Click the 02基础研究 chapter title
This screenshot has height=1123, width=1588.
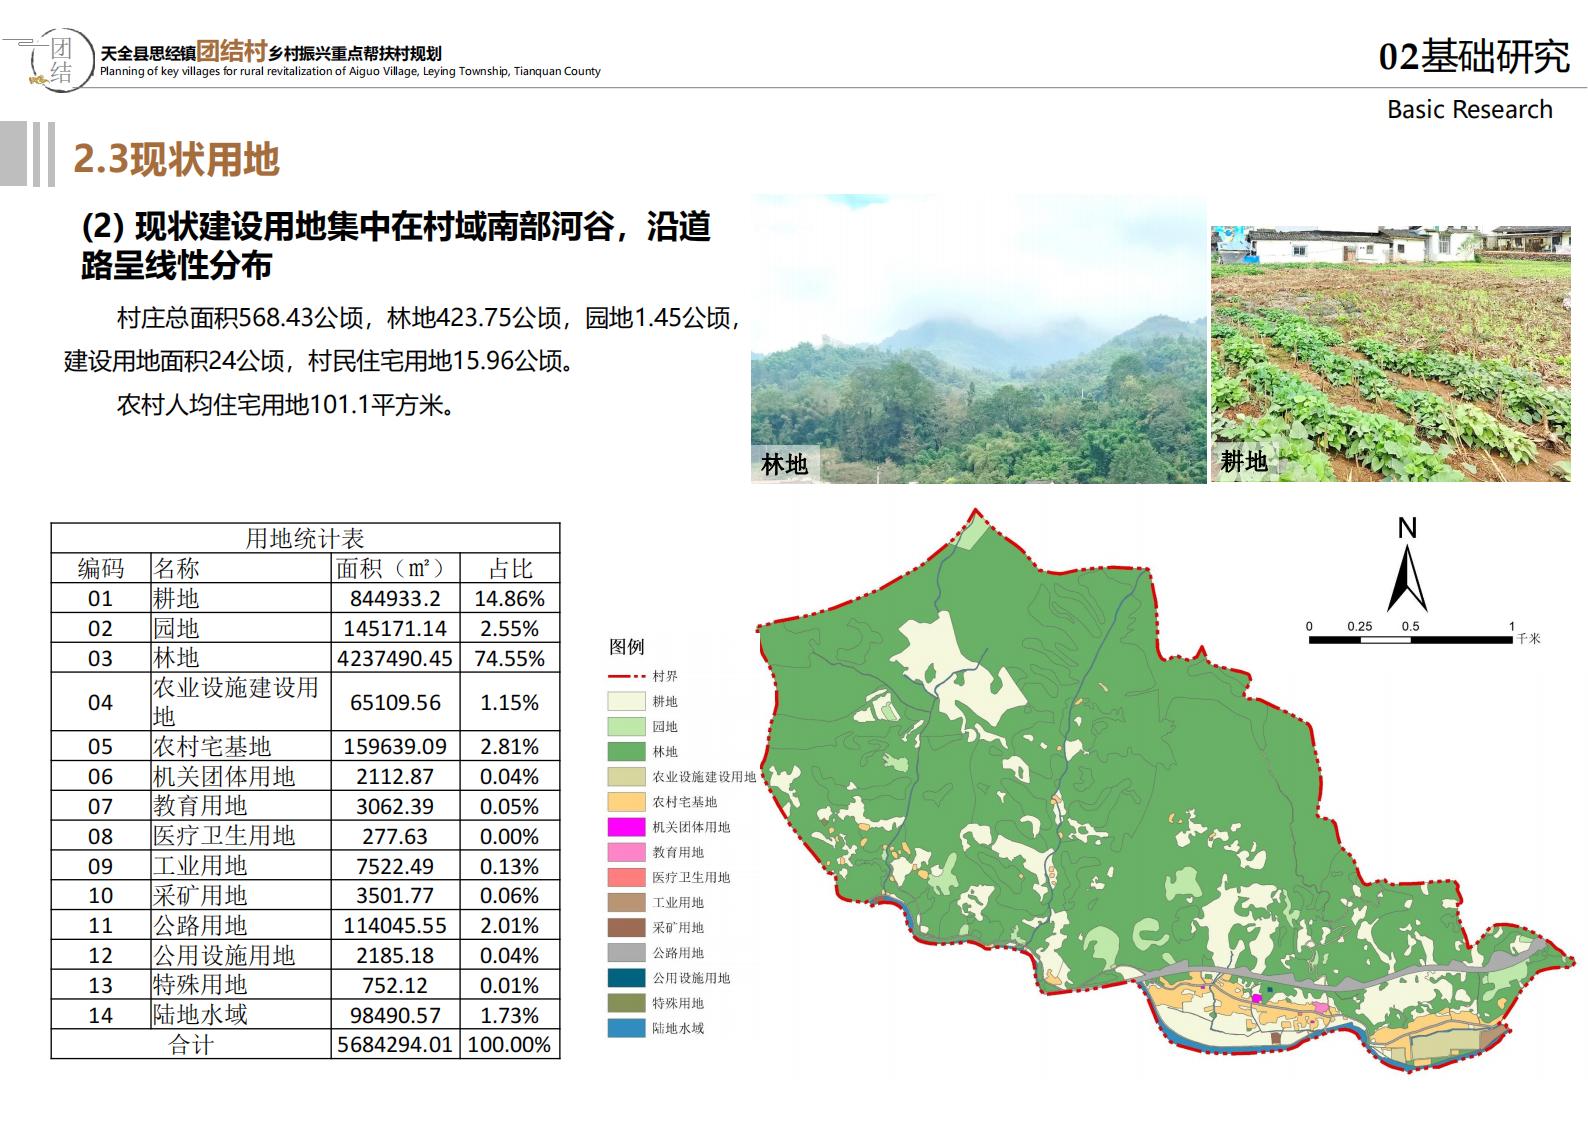1474,57
